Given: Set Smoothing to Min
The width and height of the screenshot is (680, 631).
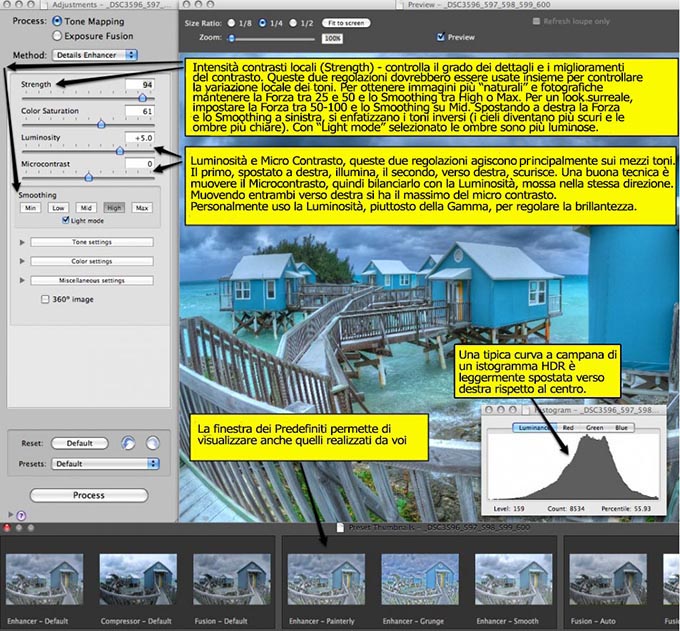Looking at the screenshot, I should pyautogui.click(x=30, y=208).
